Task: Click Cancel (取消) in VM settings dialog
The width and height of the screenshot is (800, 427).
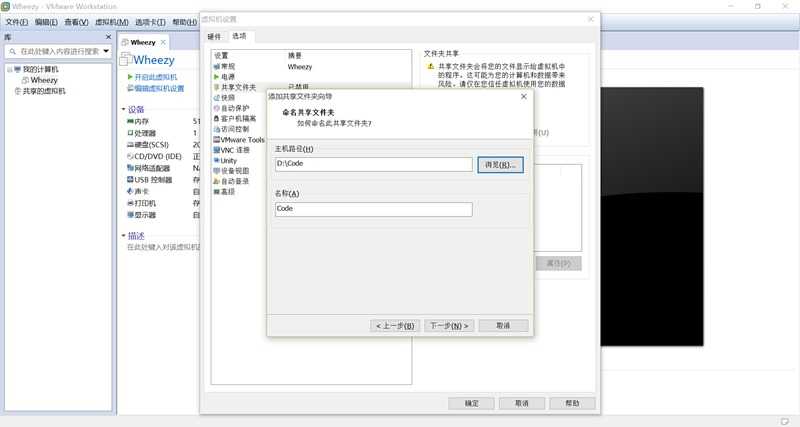Action: 521,403
